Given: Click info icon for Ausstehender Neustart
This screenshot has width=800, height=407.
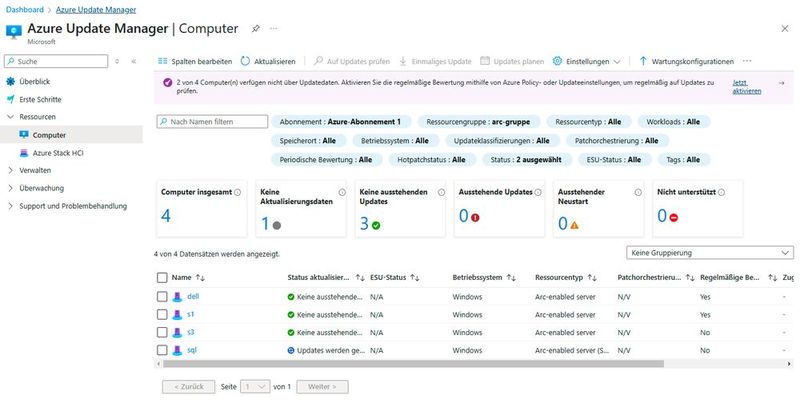Looking at the screenshot, I should [638, 192].
